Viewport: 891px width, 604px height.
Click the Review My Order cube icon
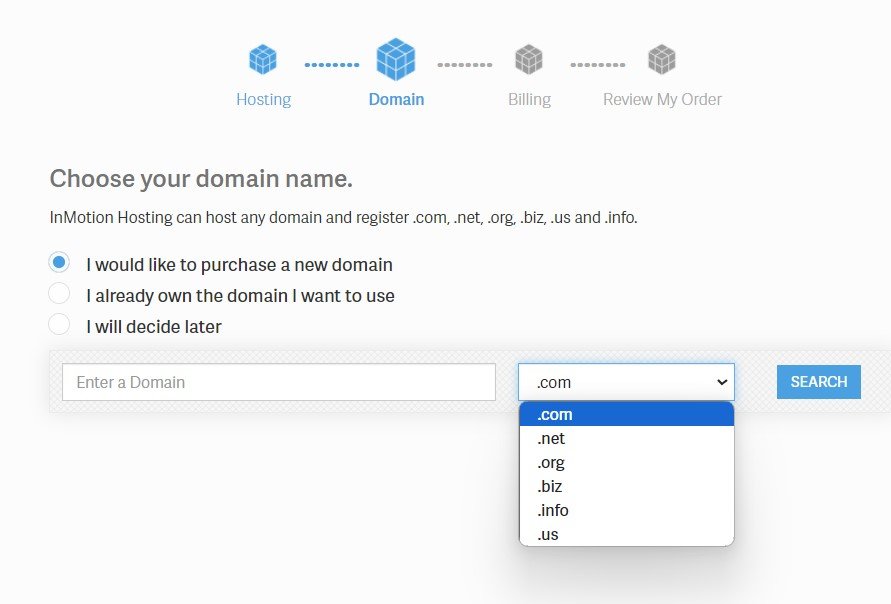point(662,59)
